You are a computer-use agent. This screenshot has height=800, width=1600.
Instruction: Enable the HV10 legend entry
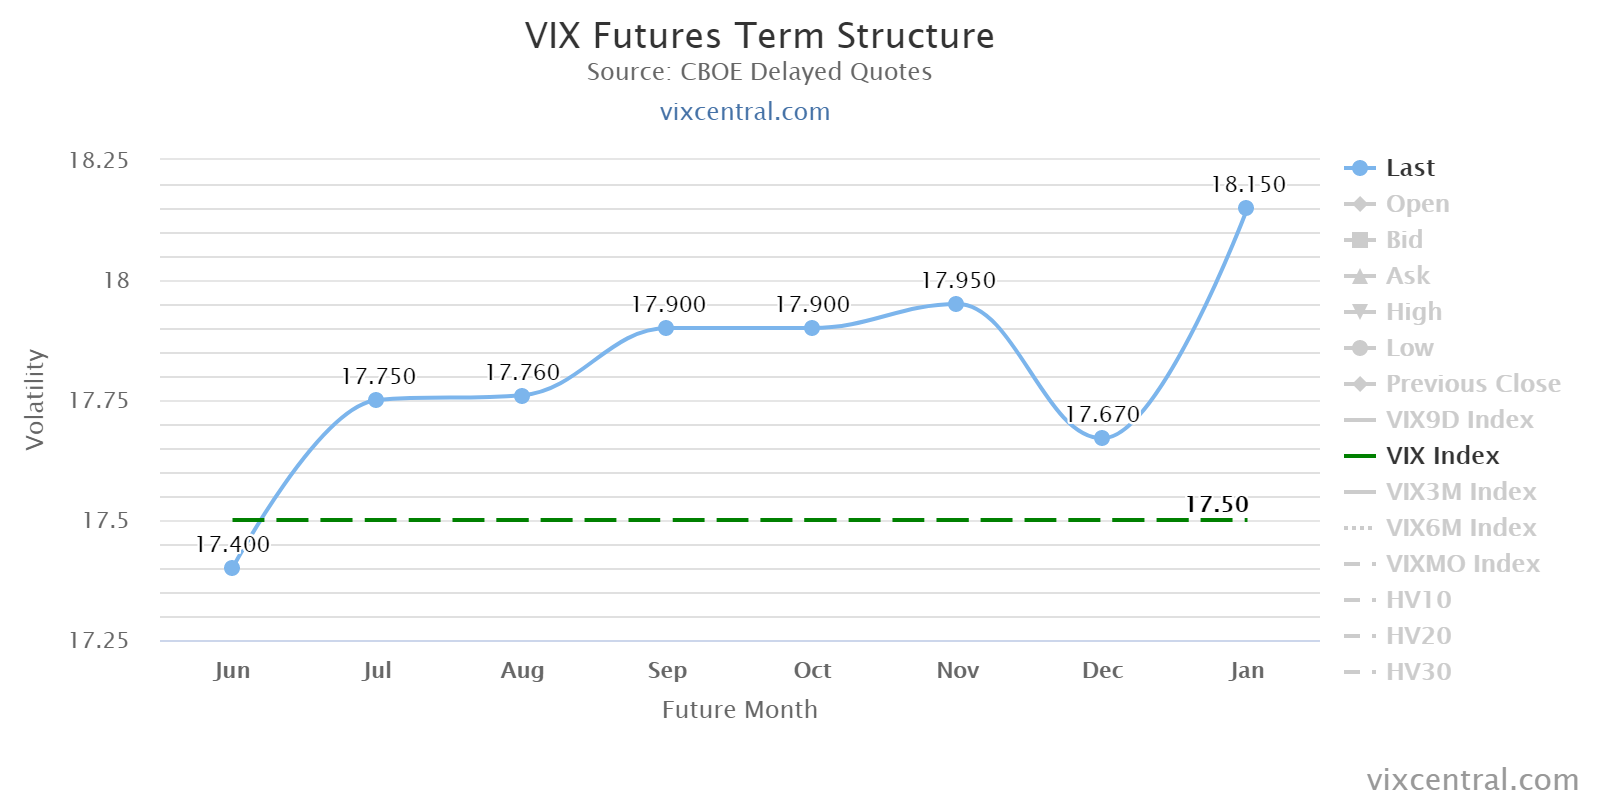(1418, 600)
